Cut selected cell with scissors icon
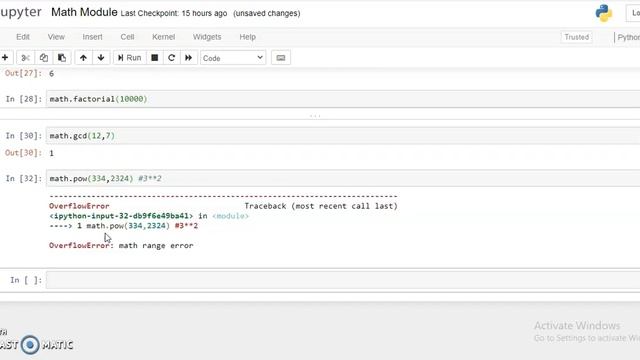The image size is (640, 360). [25, 58]
